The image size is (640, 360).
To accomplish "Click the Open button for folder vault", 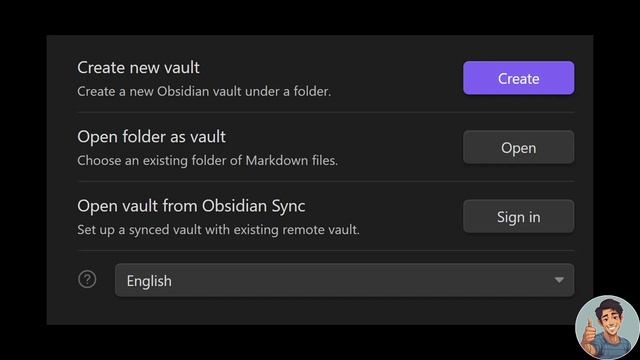I will pos(518,147).
